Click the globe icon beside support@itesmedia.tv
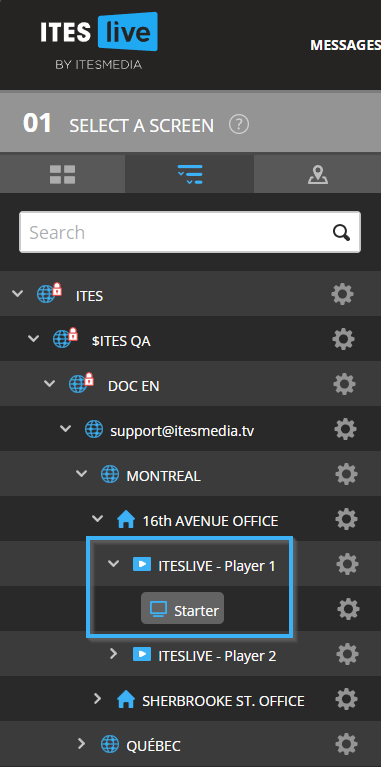The height and width of the screenshot is (767, 381). [x=94, y=429]
